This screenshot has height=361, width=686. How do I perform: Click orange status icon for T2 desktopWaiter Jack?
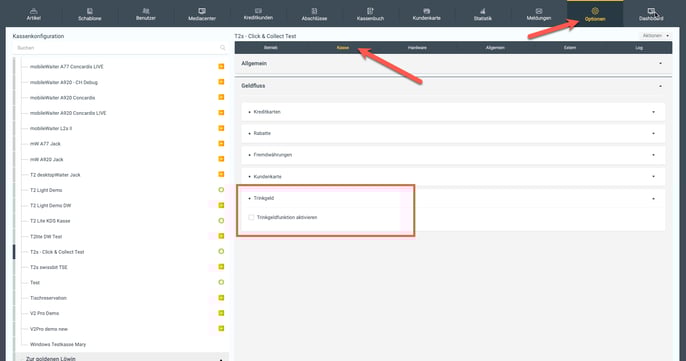click(221, 174)
